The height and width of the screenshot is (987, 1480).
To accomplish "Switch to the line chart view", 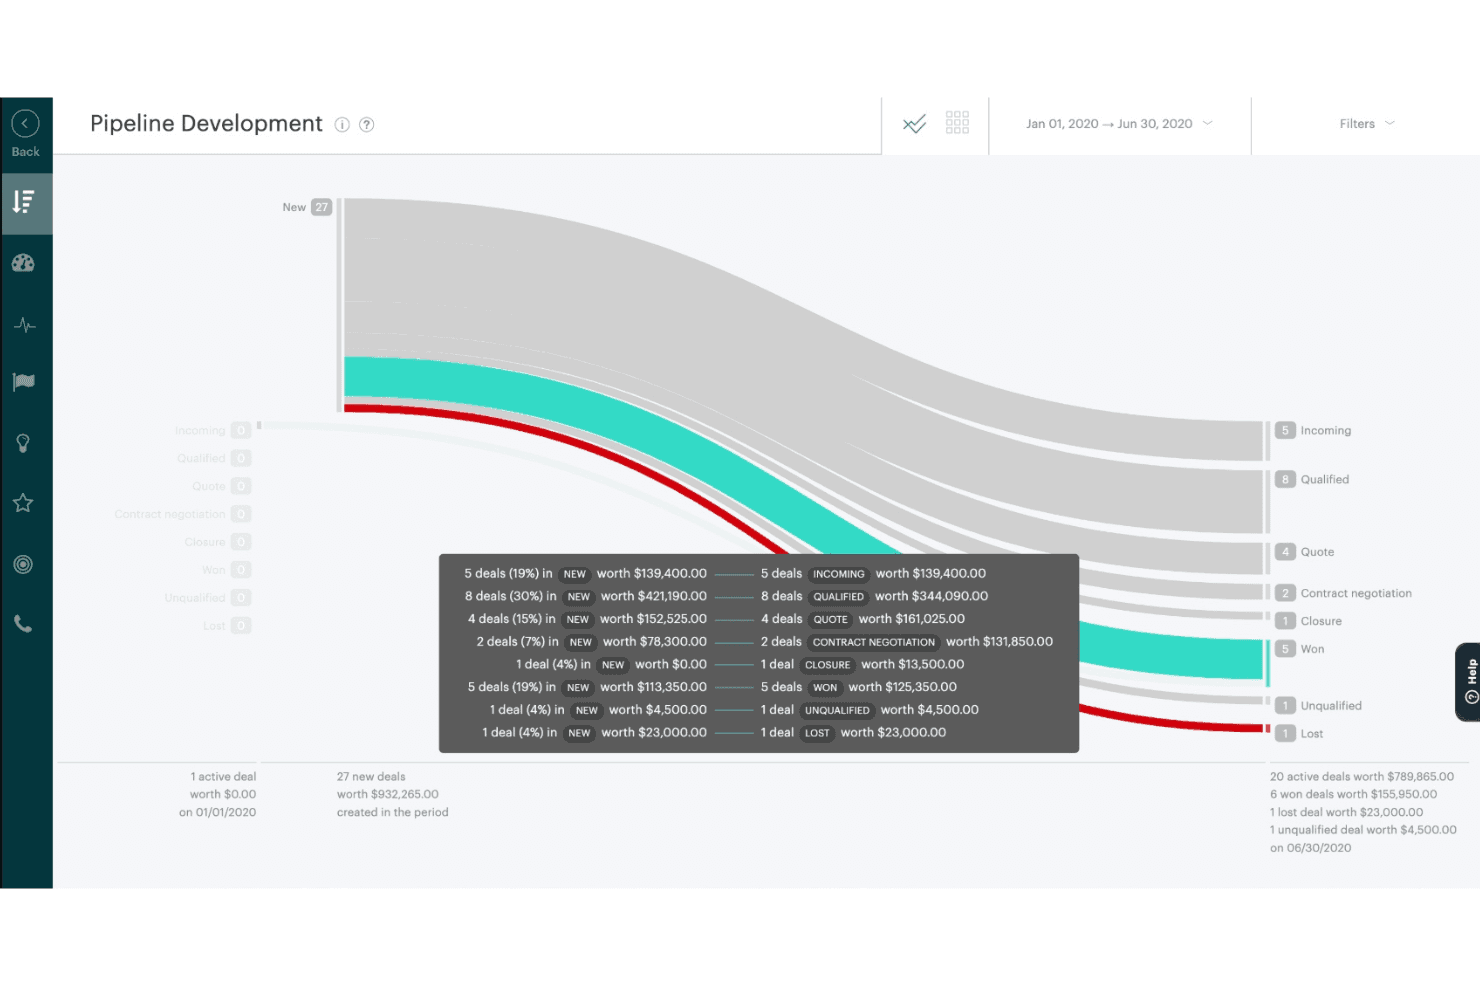I will [x=914, y=124].
